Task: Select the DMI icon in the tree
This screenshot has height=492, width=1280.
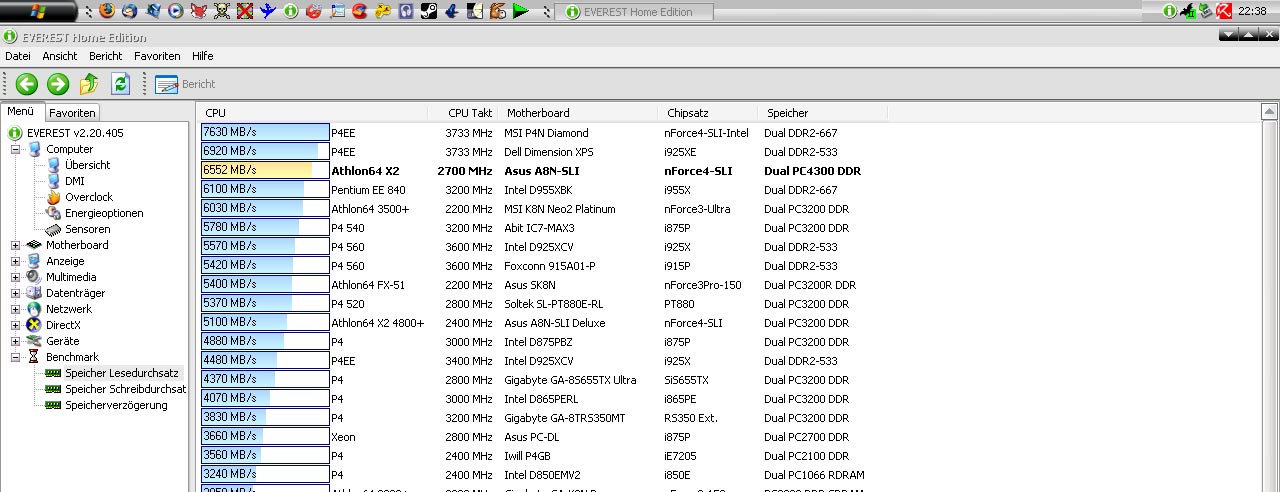Action: 54,181
